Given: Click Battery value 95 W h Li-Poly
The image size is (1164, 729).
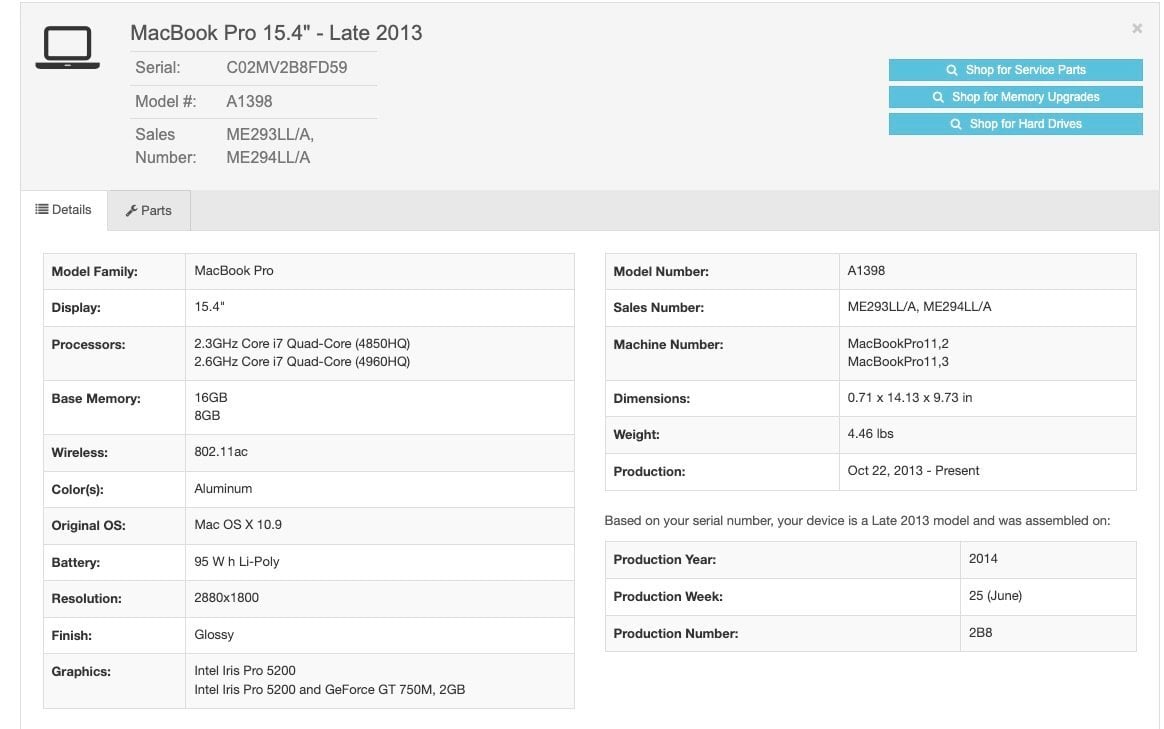Looking at the screenshot, I should coord(237,562).
